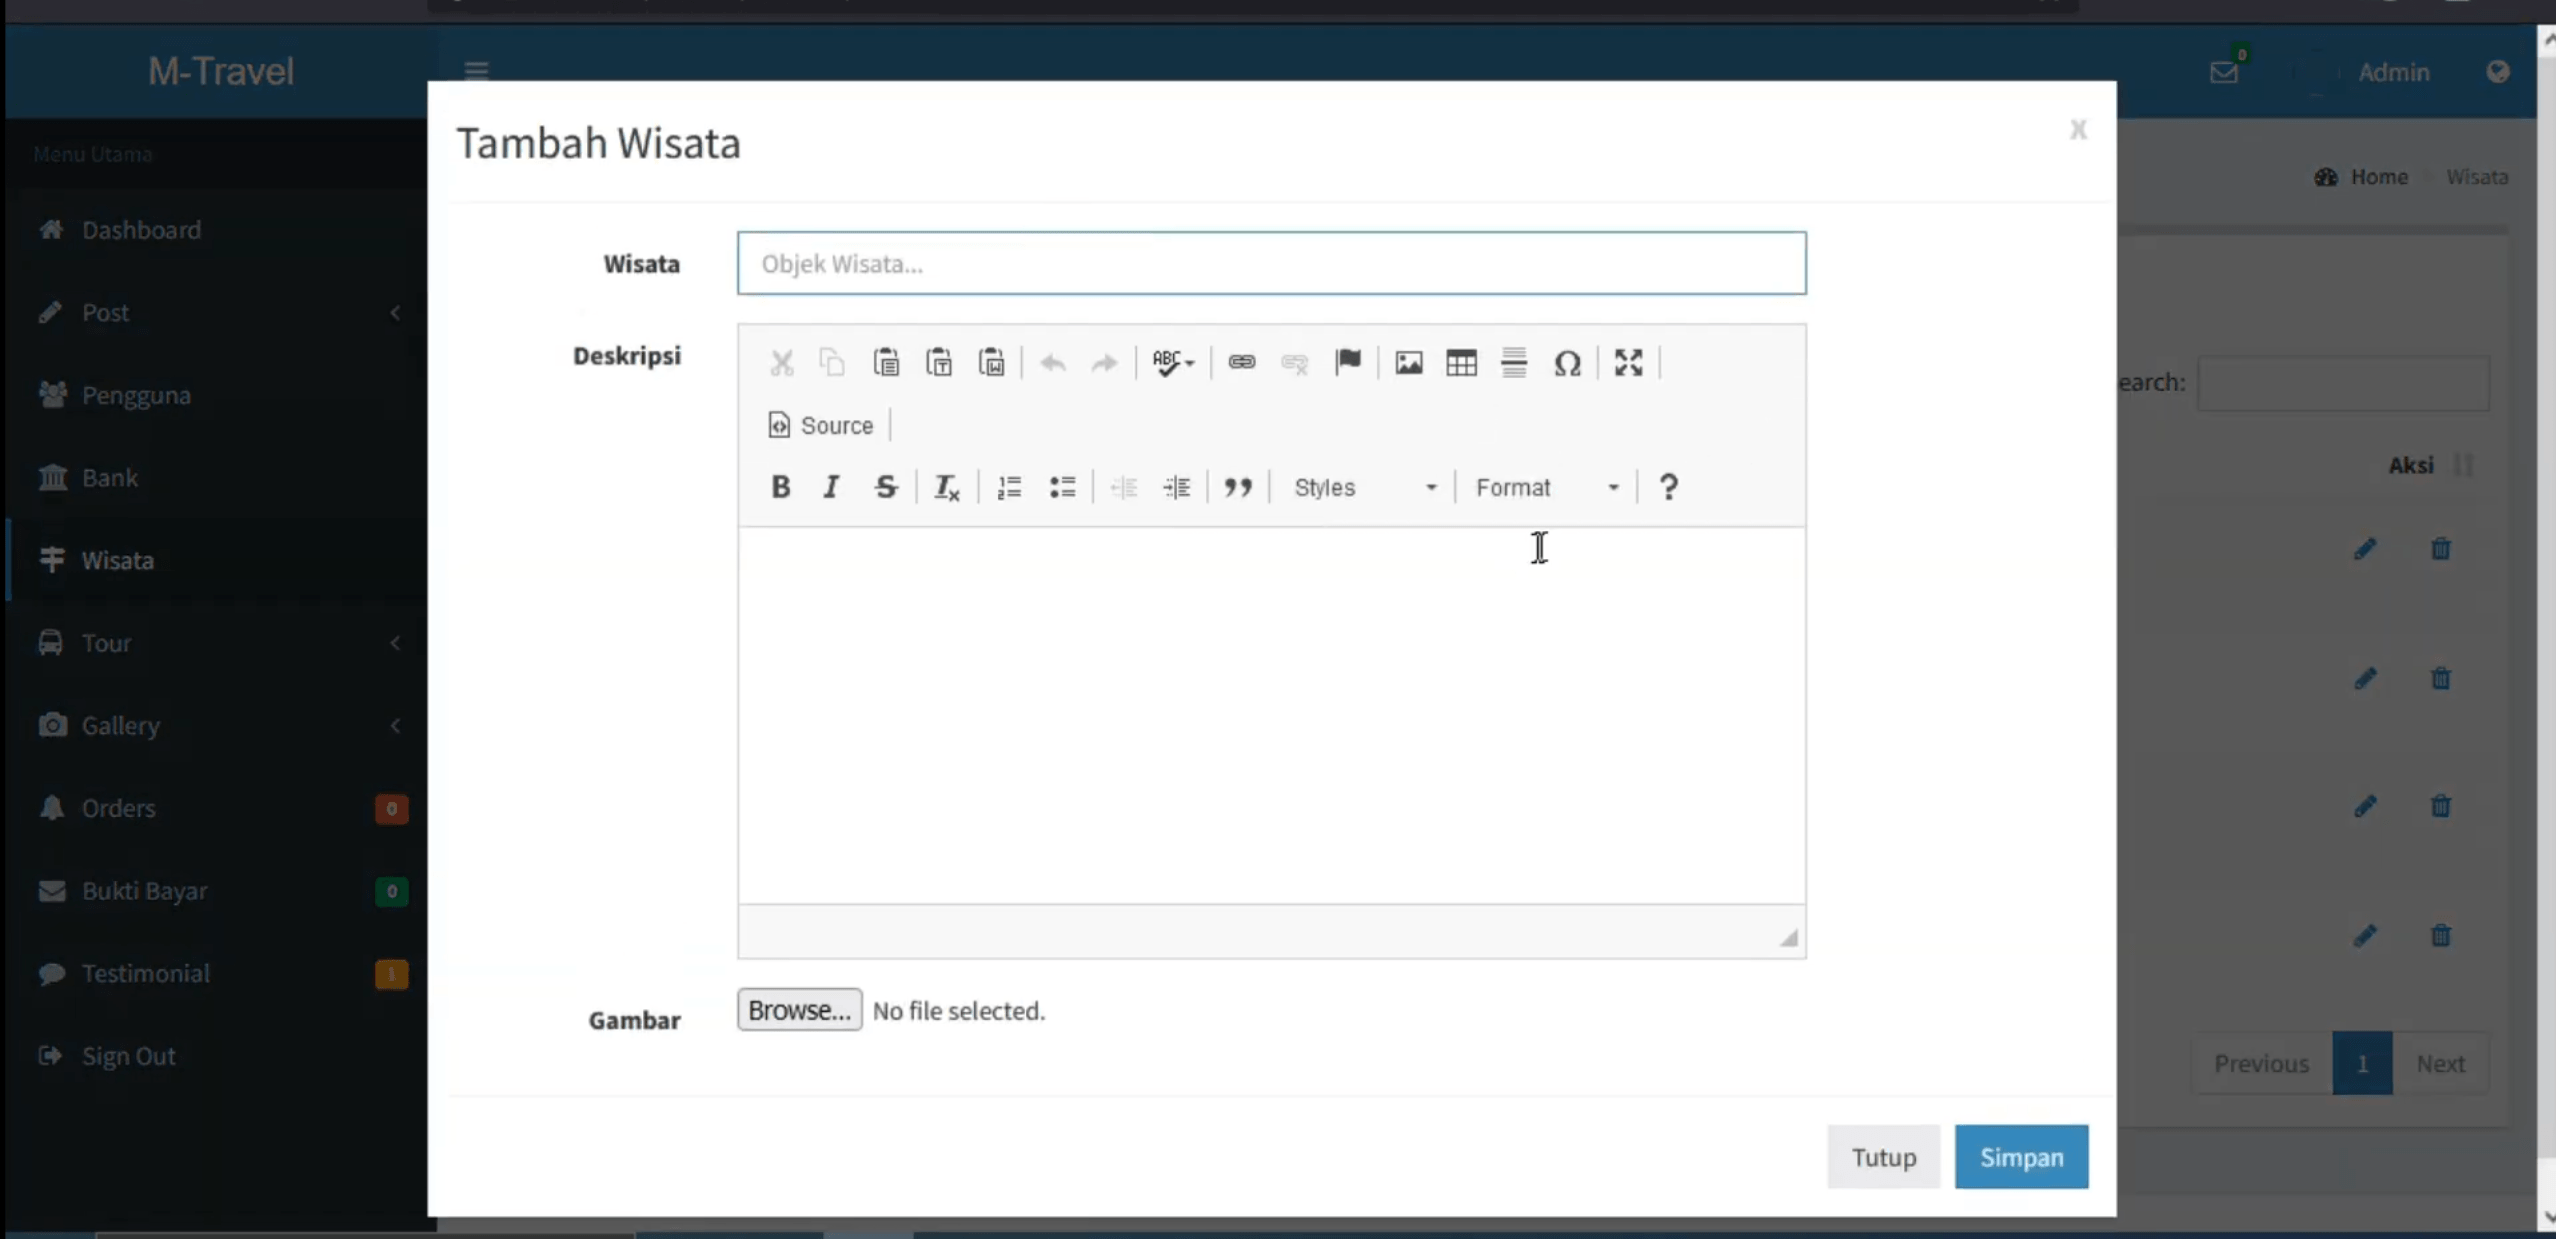This screenshot has width=2556, height=1239.
Task: Click the insert image icon
Action: point(1408,362)
